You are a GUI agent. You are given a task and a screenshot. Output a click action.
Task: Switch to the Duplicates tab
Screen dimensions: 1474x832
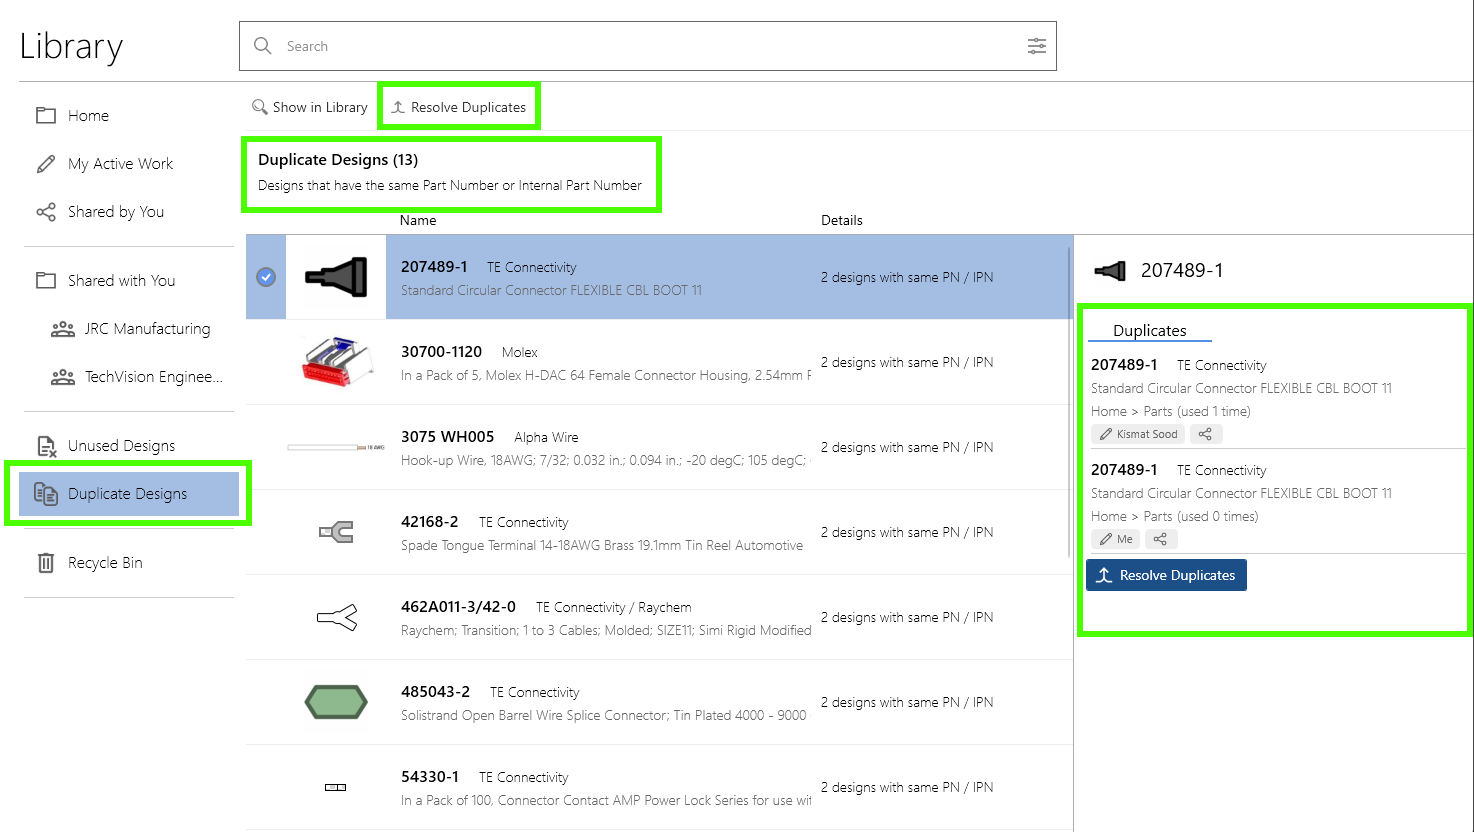(x=1149, y=330)
